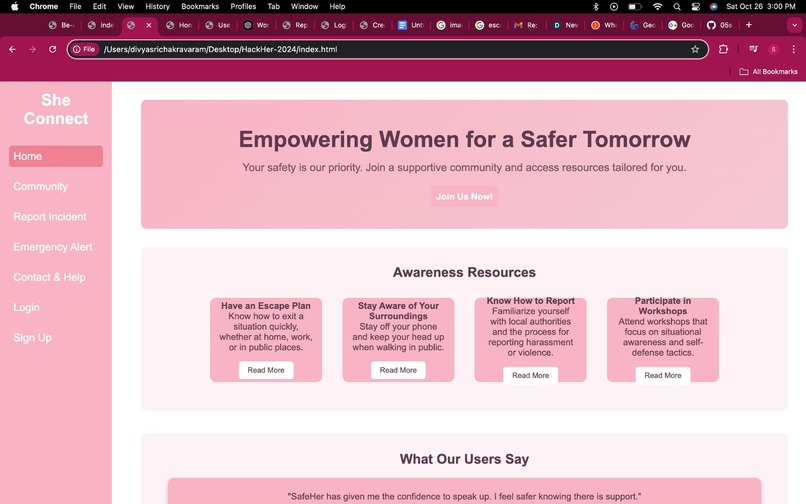
Task: Click the What Our Users Say heading
Action: pyautogui.click(x=464, y=459)
